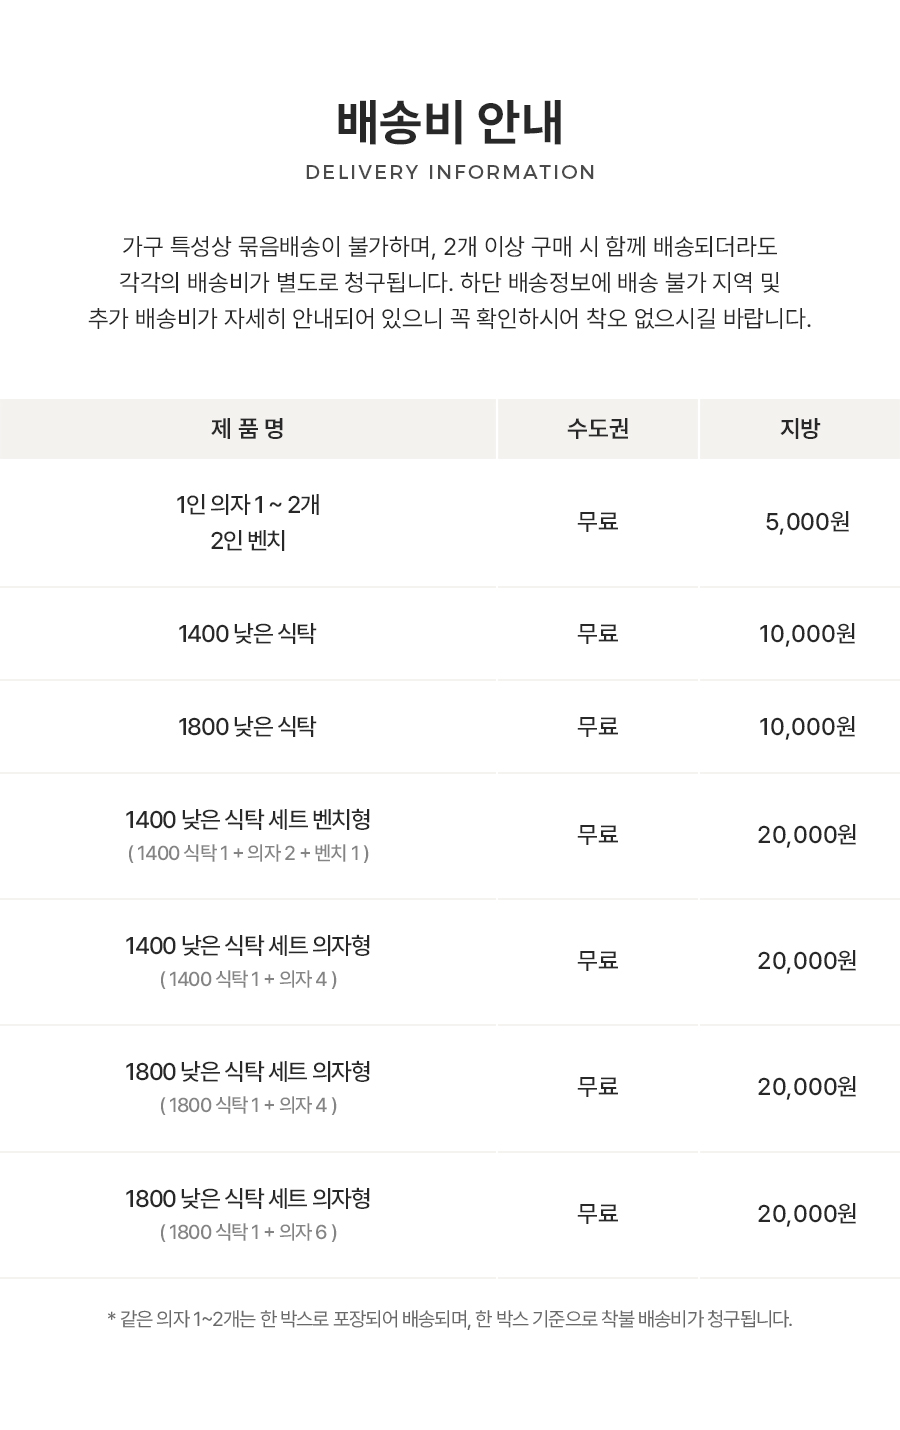Click the "배송비 안내" main heading
Screen dimensions: 900x1430
pyautogui.click(x=450, y=123)
